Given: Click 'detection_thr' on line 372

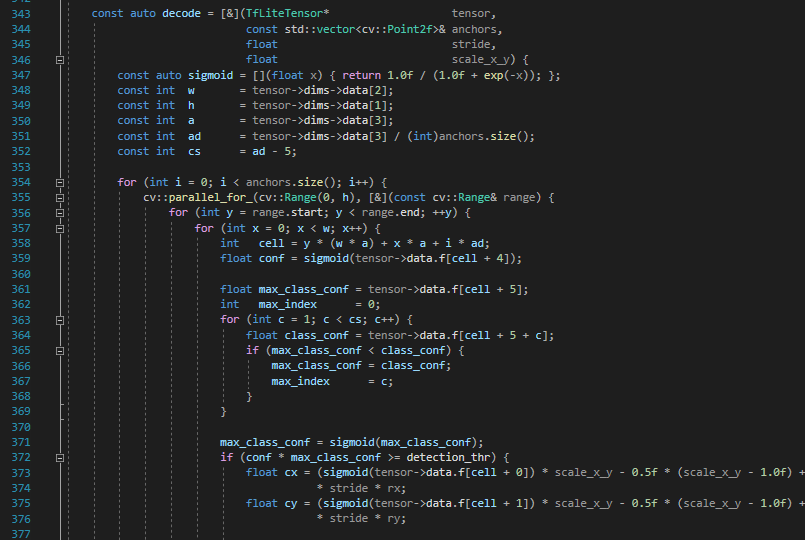Looking at the screenshot, I should click(x=448, y=457).
